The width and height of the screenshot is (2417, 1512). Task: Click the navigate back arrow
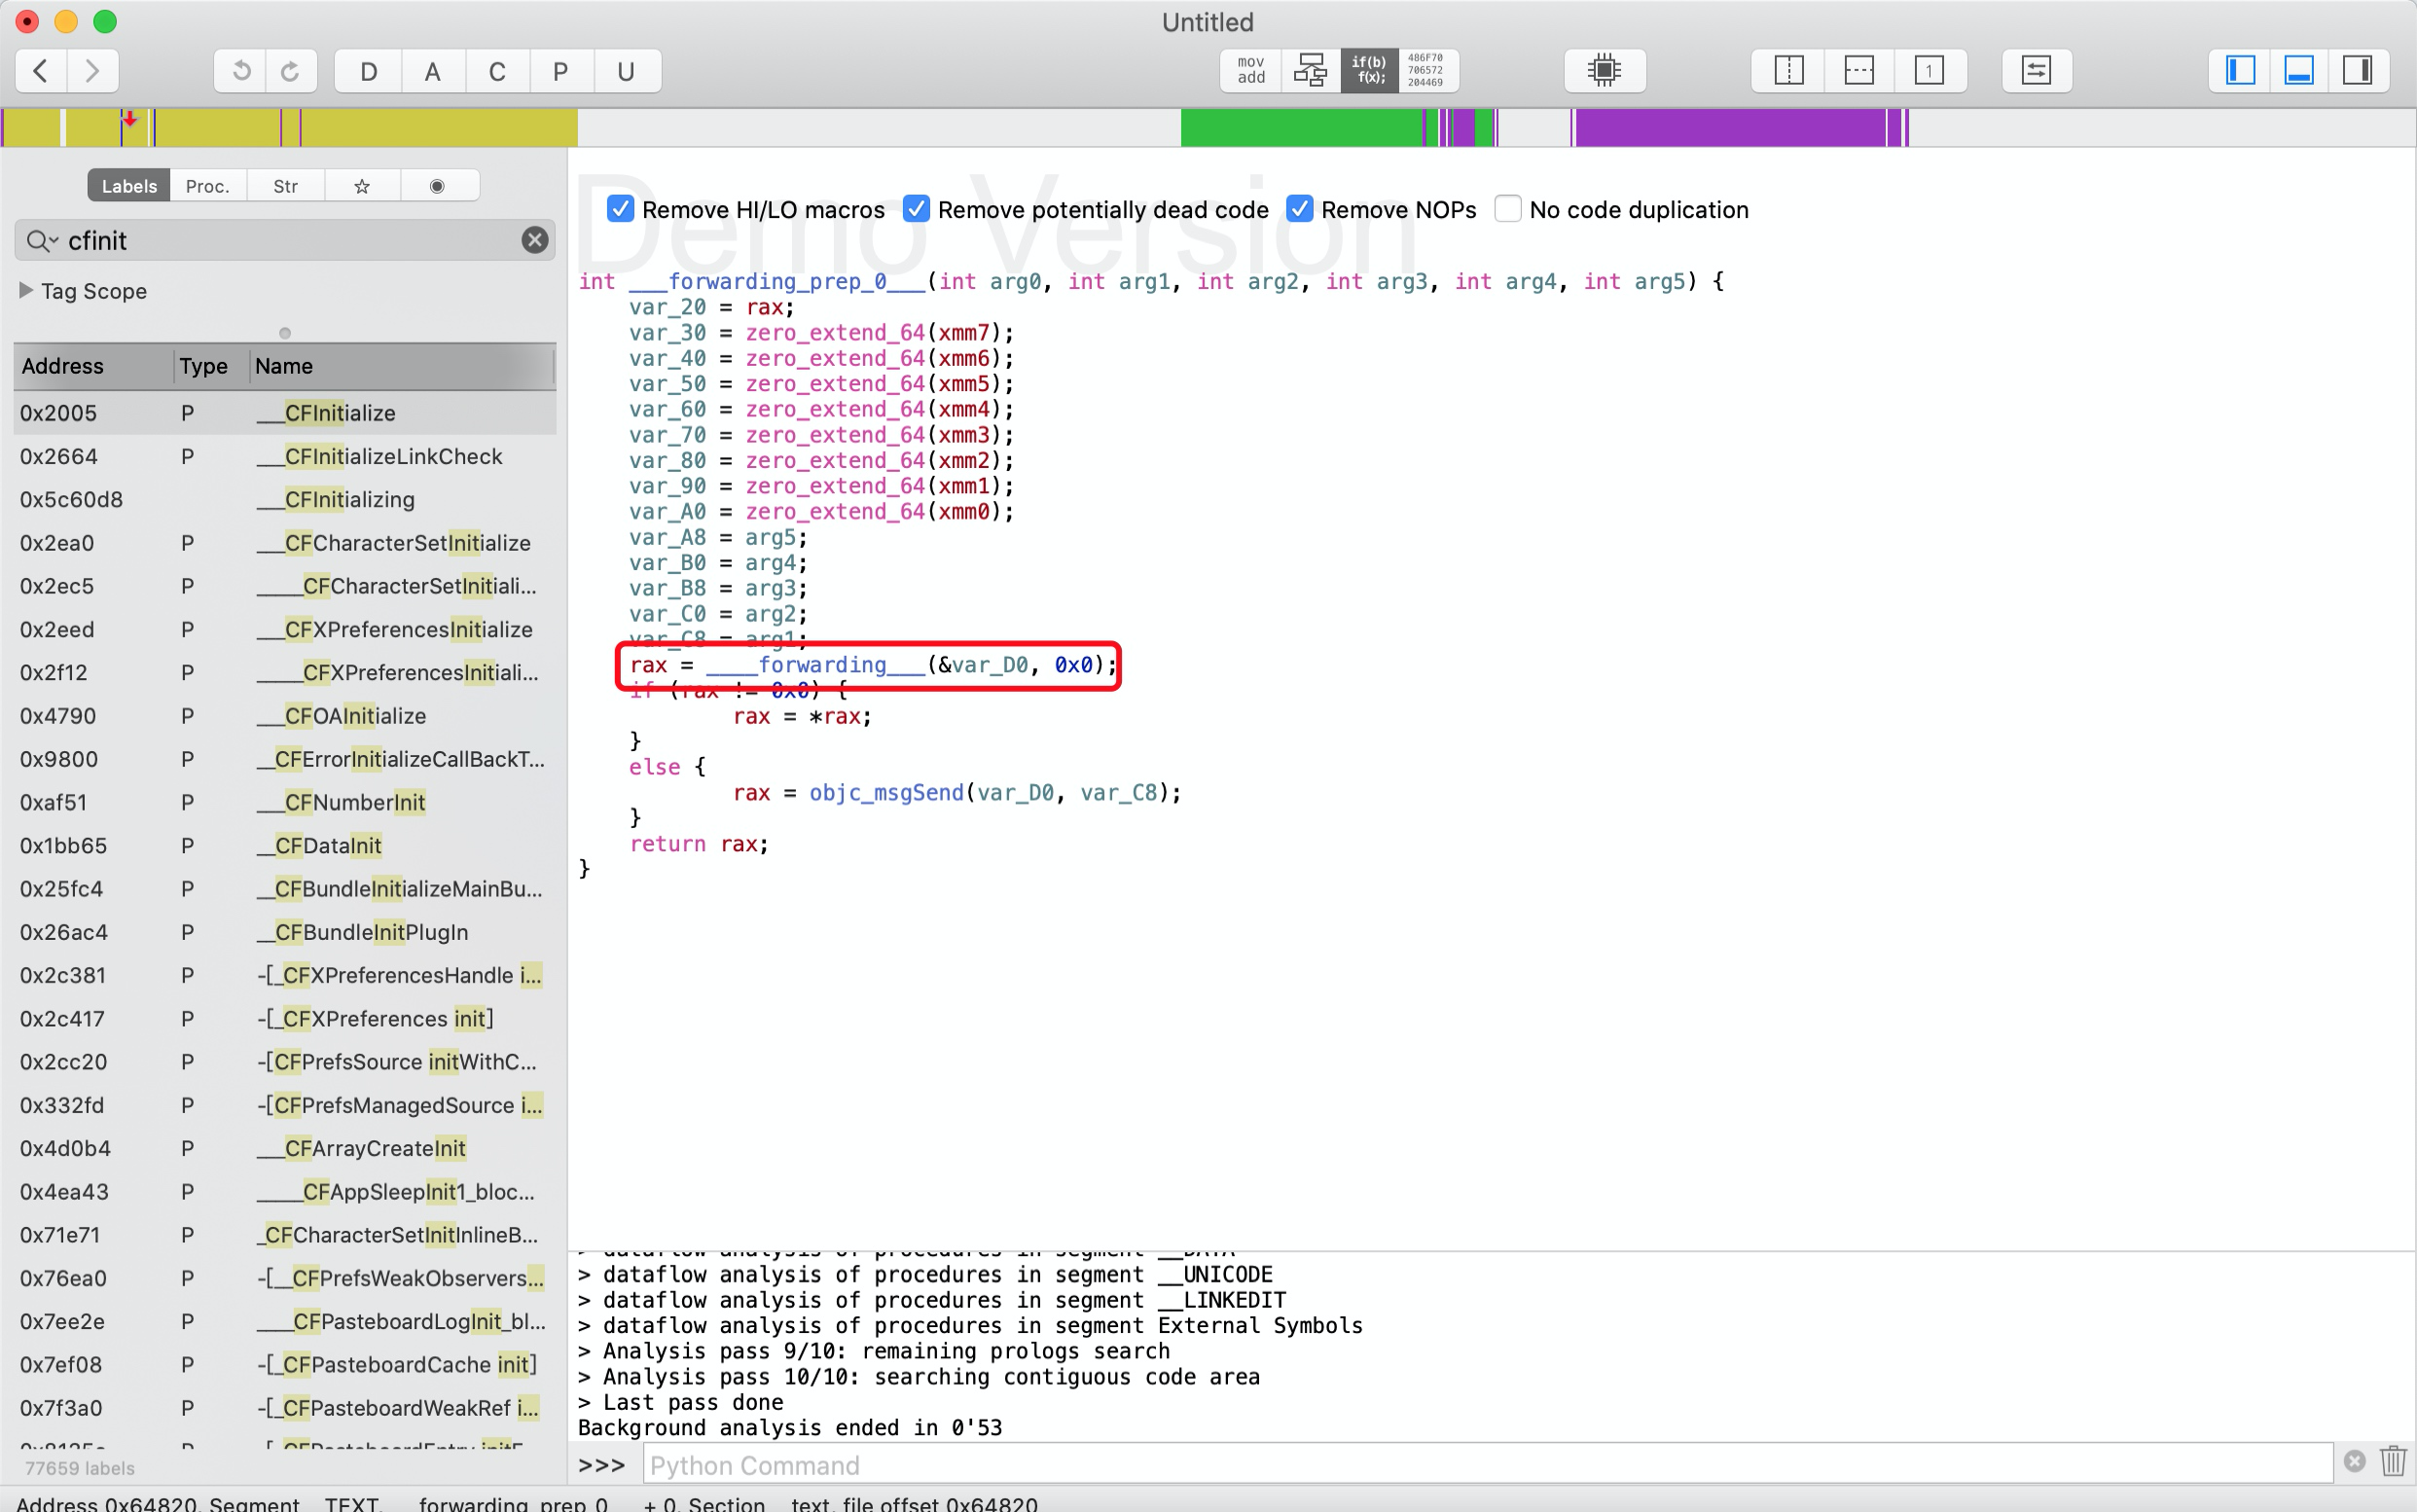pyautogui.click(x=41, y=71)
